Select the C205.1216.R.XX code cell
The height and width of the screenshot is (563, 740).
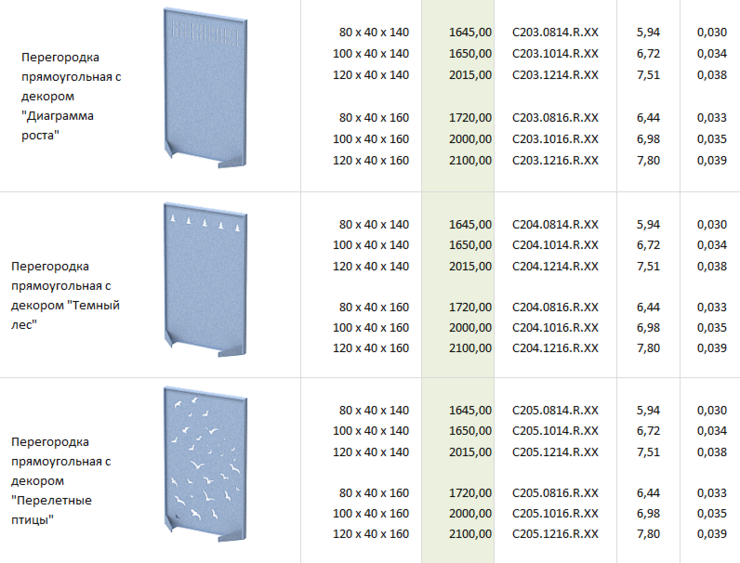pos(555,534)
